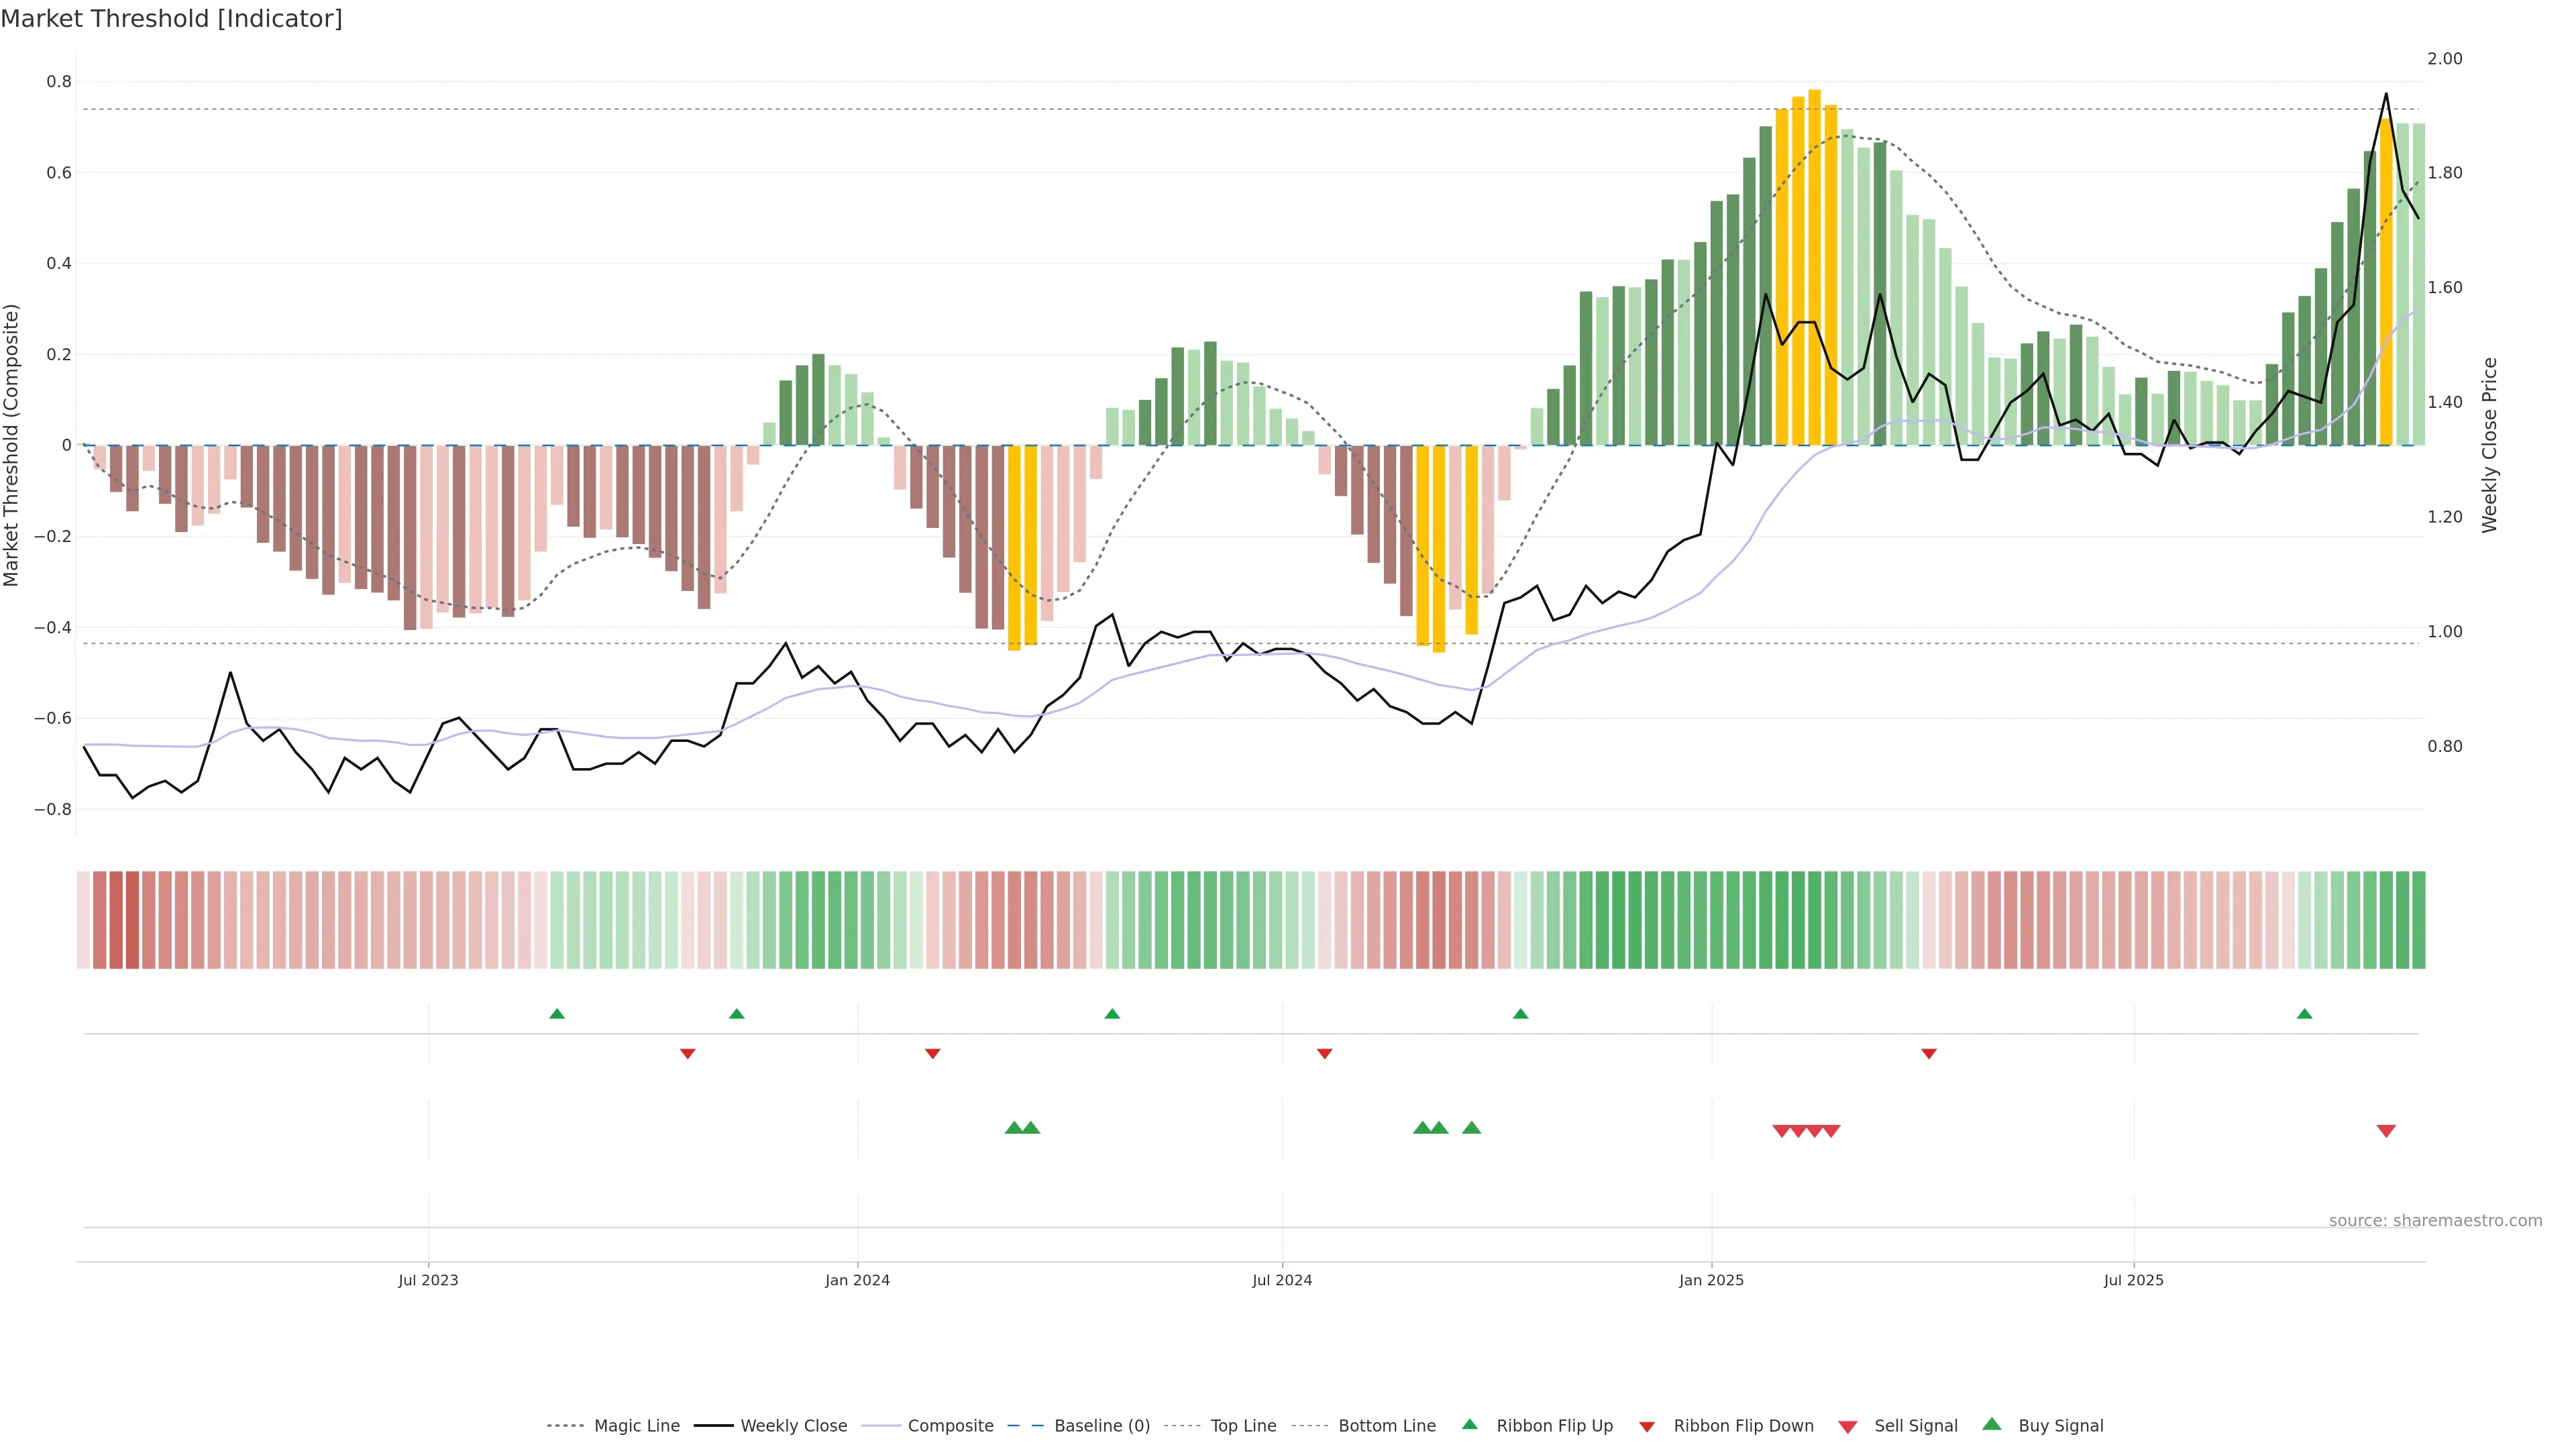This screenshot has width=2576, height=1449.
Task: Click the source: sharemaestro.com text
Action: (2435, 1220)
